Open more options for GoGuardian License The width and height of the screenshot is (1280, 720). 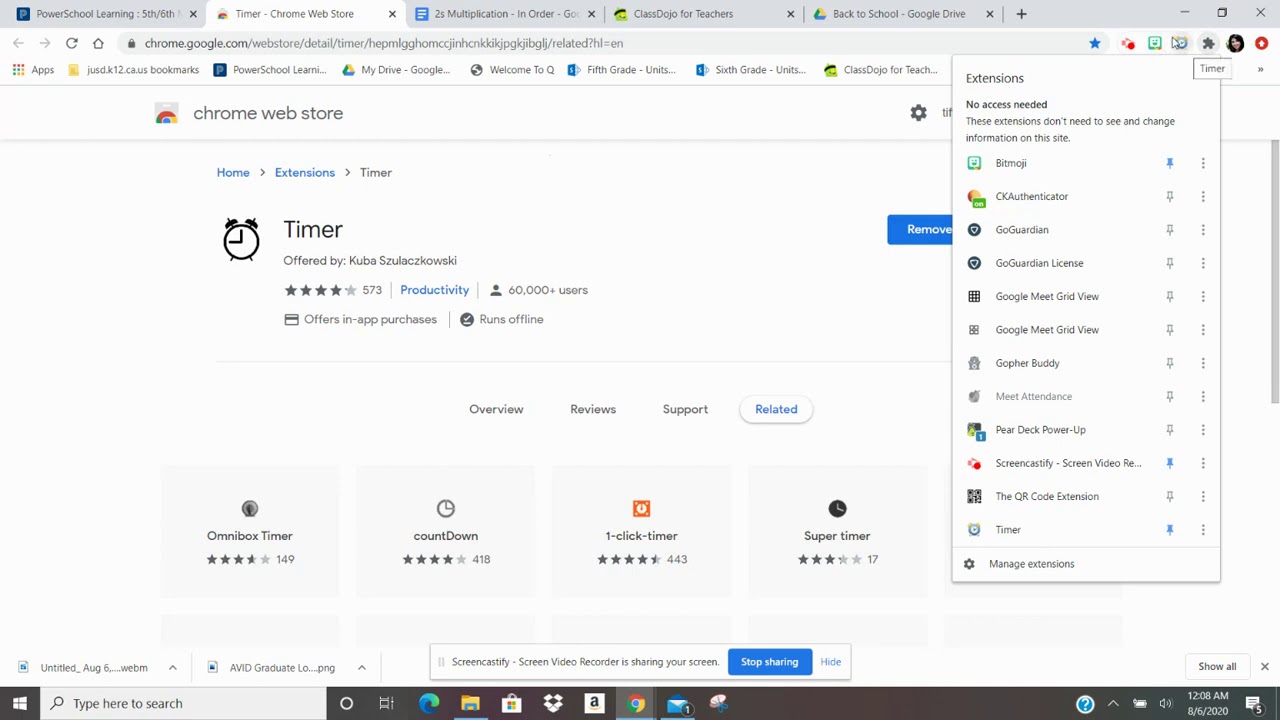(1203, 263)
